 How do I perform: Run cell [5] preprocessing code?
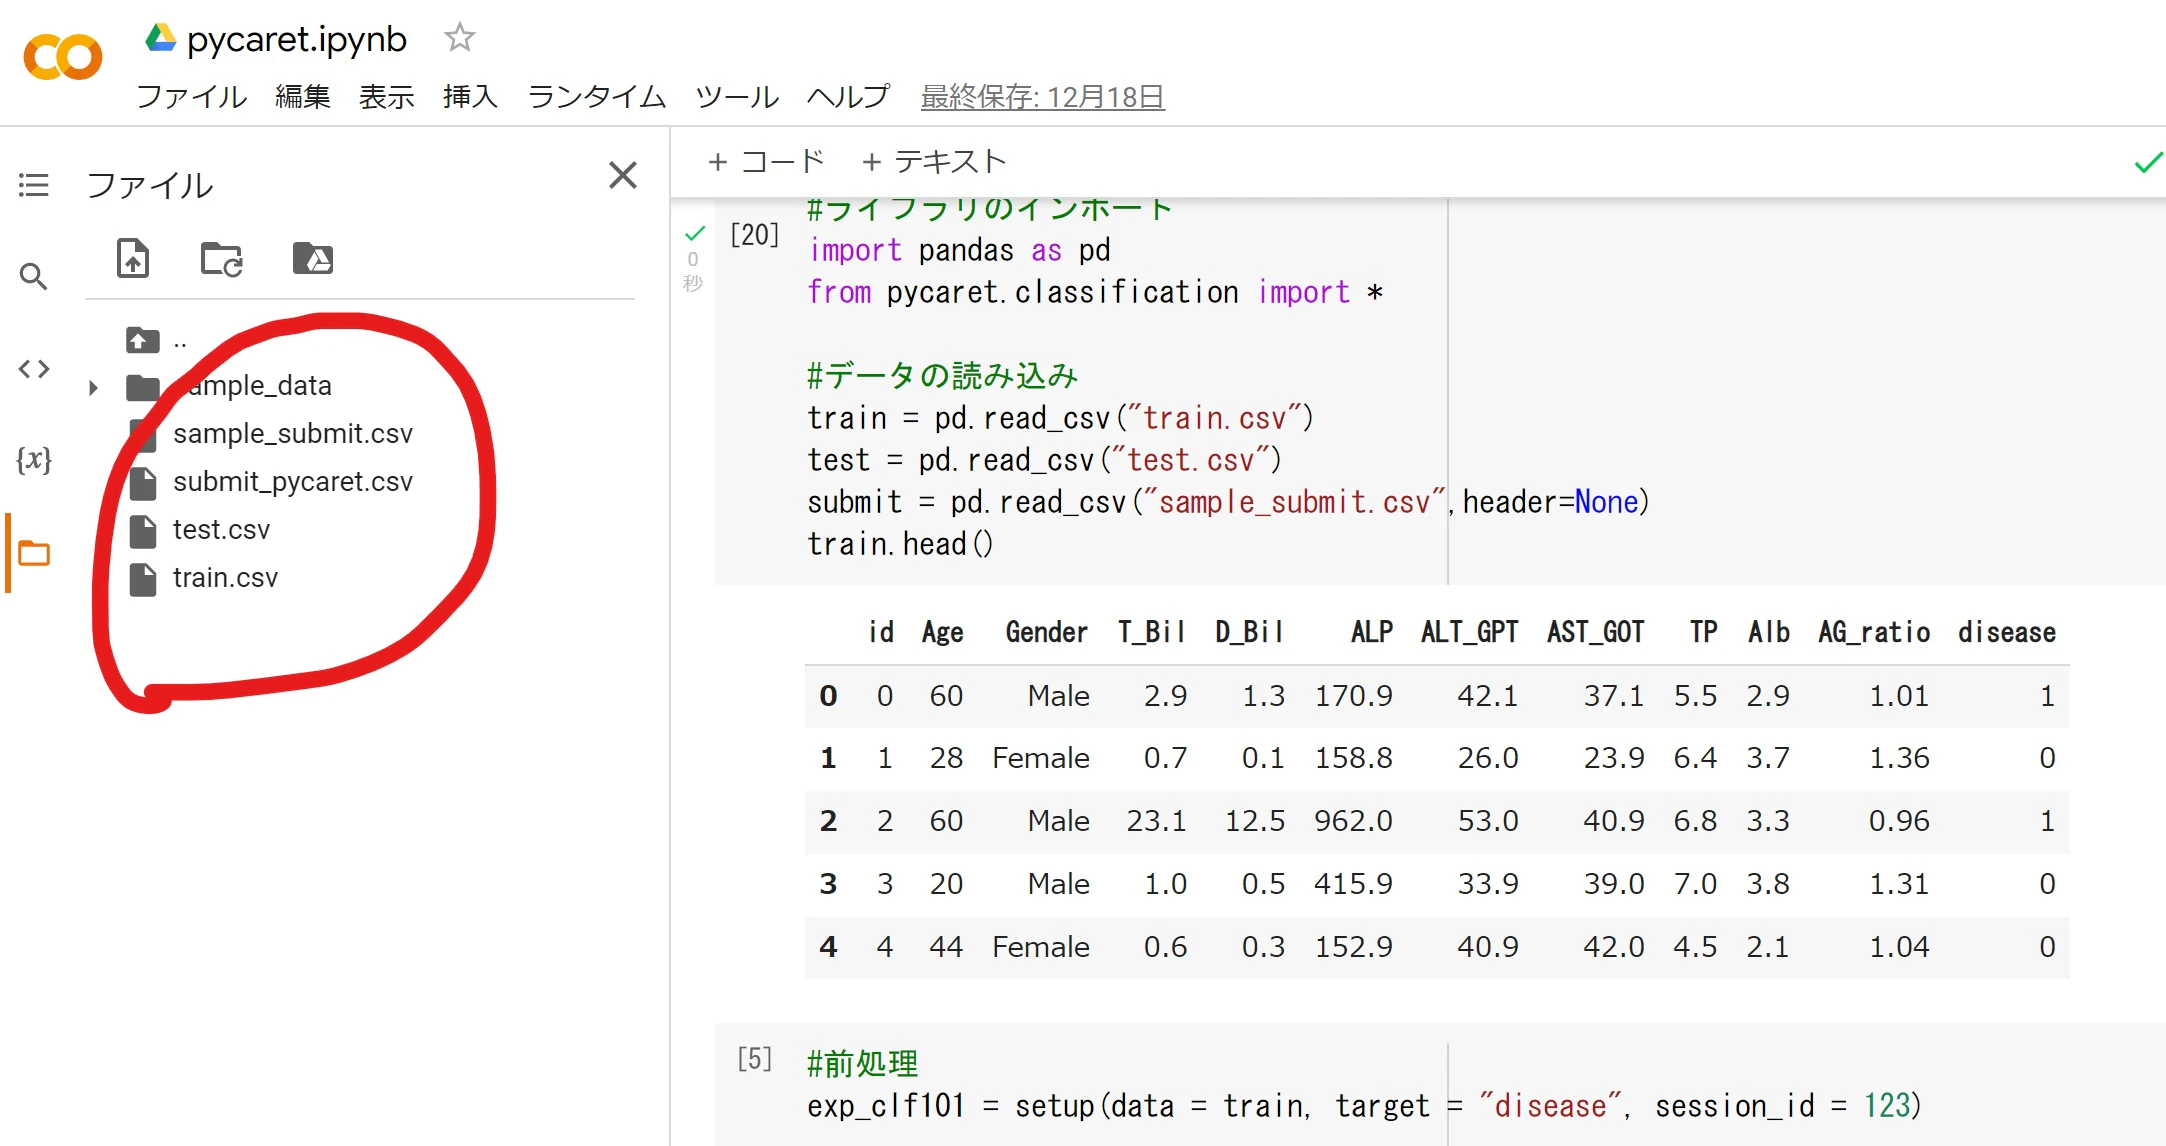754,1059
